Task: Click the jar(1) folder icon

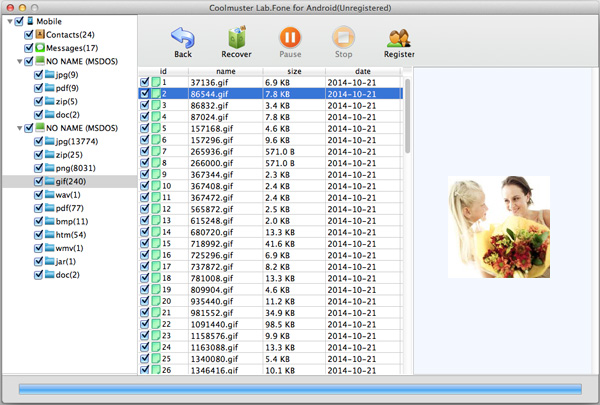Action: click(x=49, y=261)
